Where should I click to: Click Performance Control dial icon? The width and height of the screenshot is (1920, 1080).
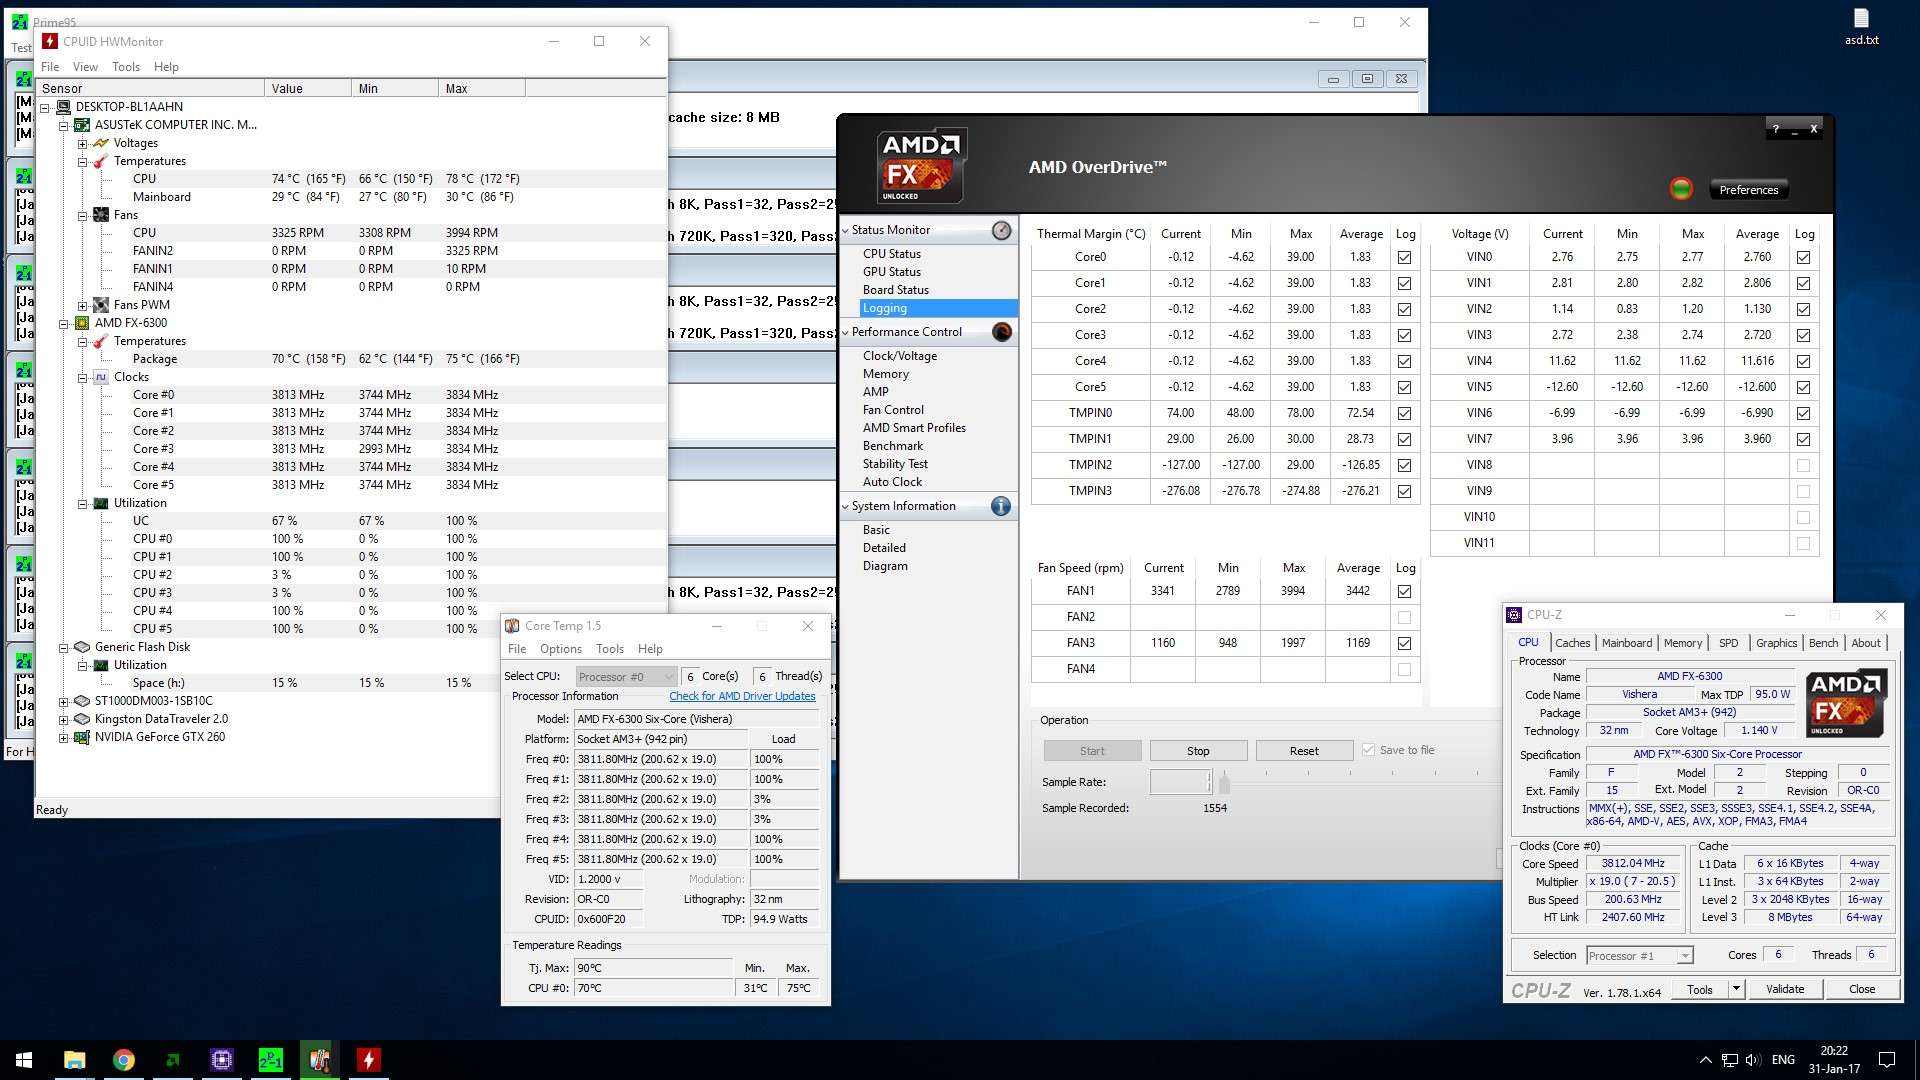1001,332
